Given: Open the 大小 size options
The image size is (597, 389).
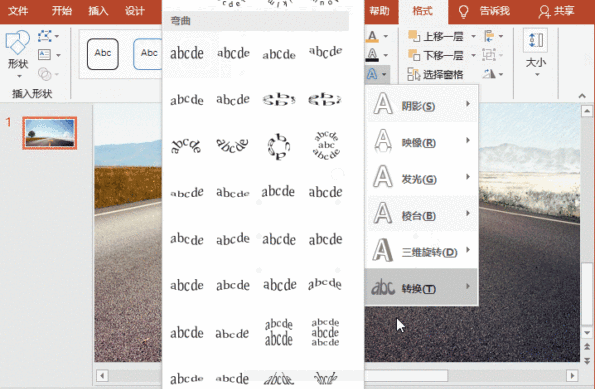Looking at the screenshot, I should click(536, 53).
